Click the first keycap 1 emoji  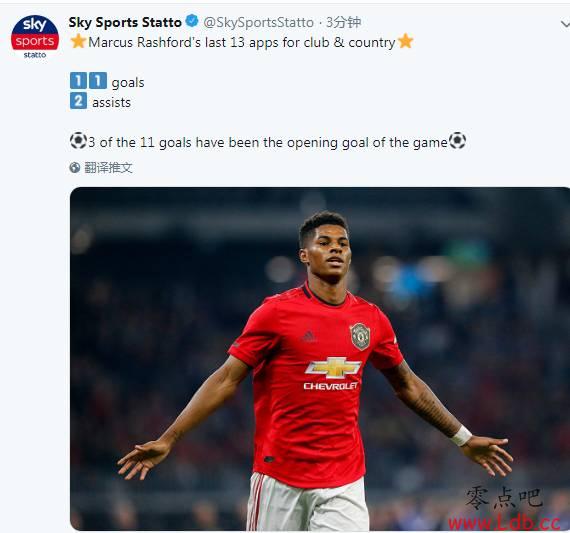tap(79, 81)
